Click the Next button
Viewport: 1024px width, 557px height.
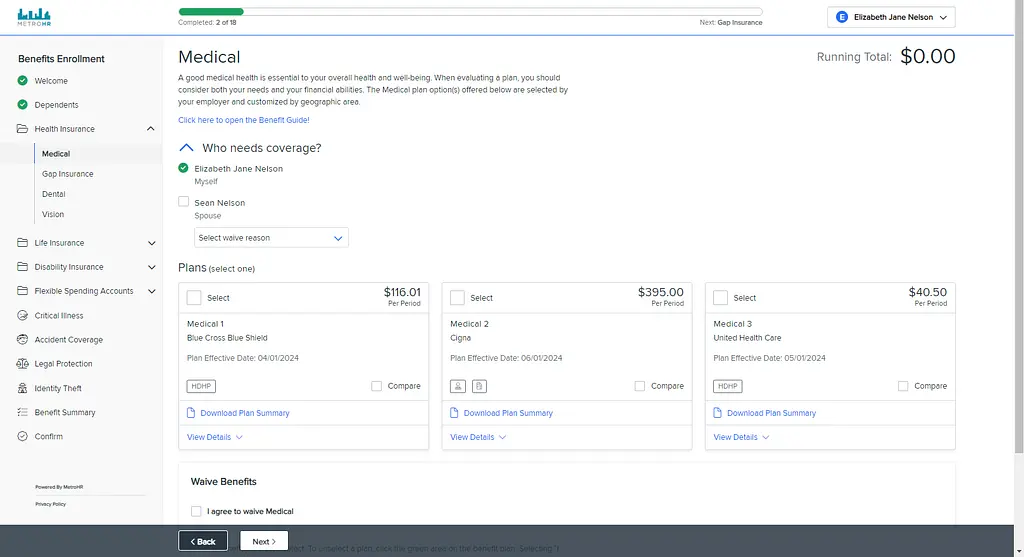tap(264, 541)
